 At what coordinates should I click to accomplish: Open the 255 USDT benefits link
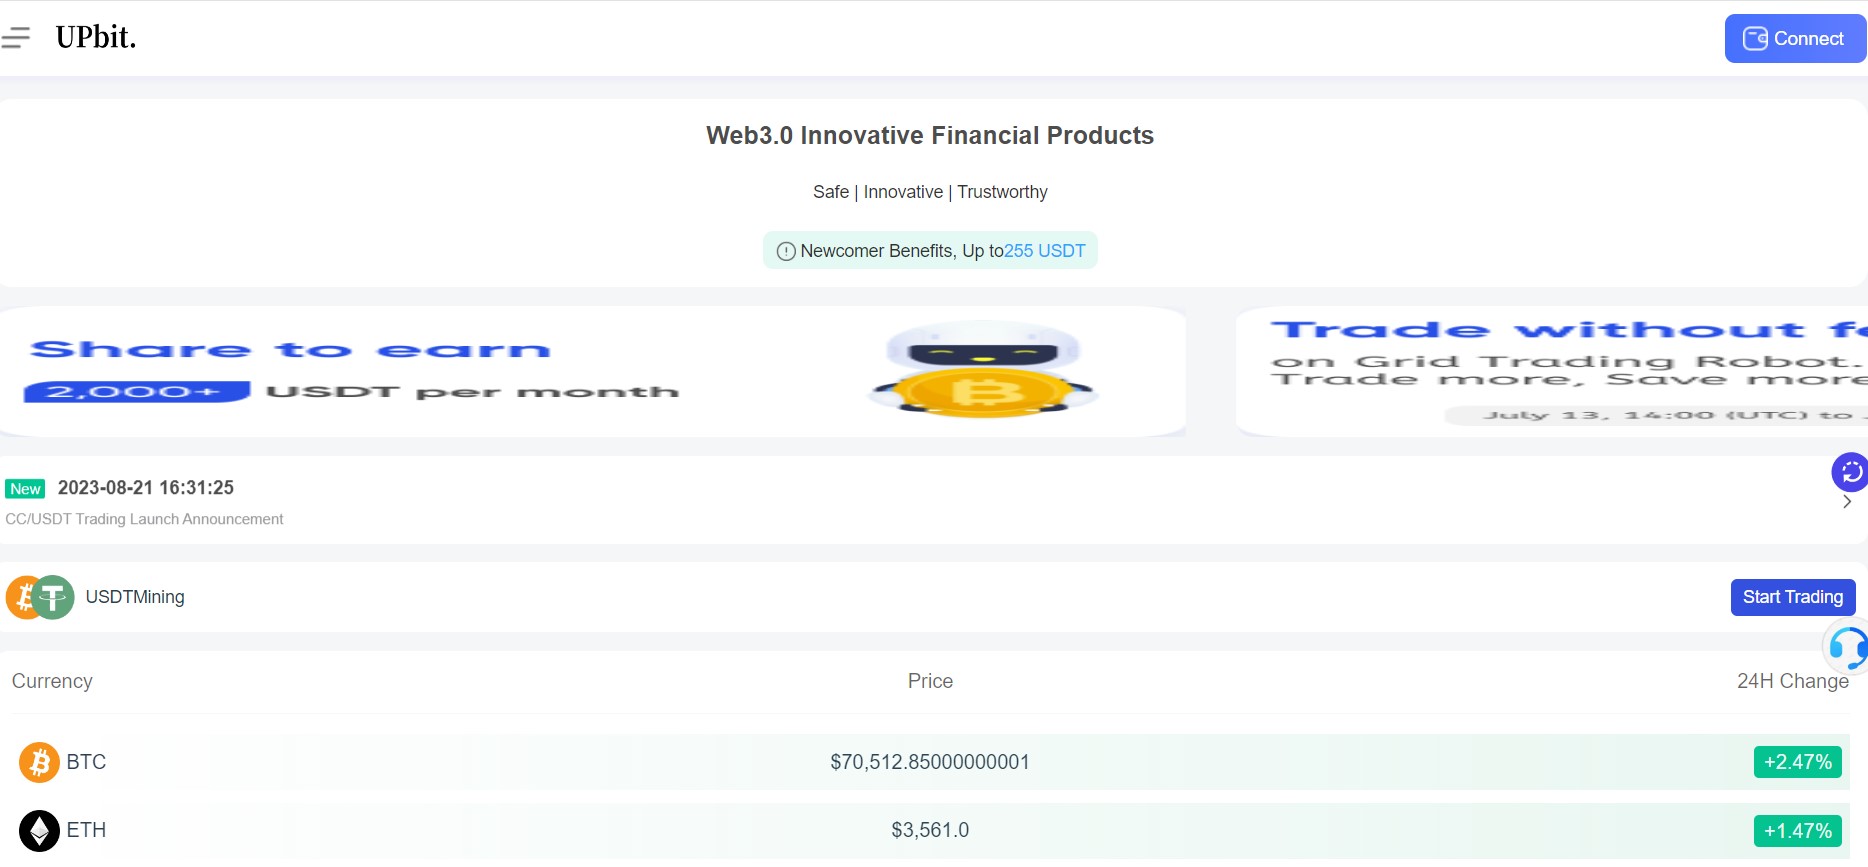[x=1044, y=251]
